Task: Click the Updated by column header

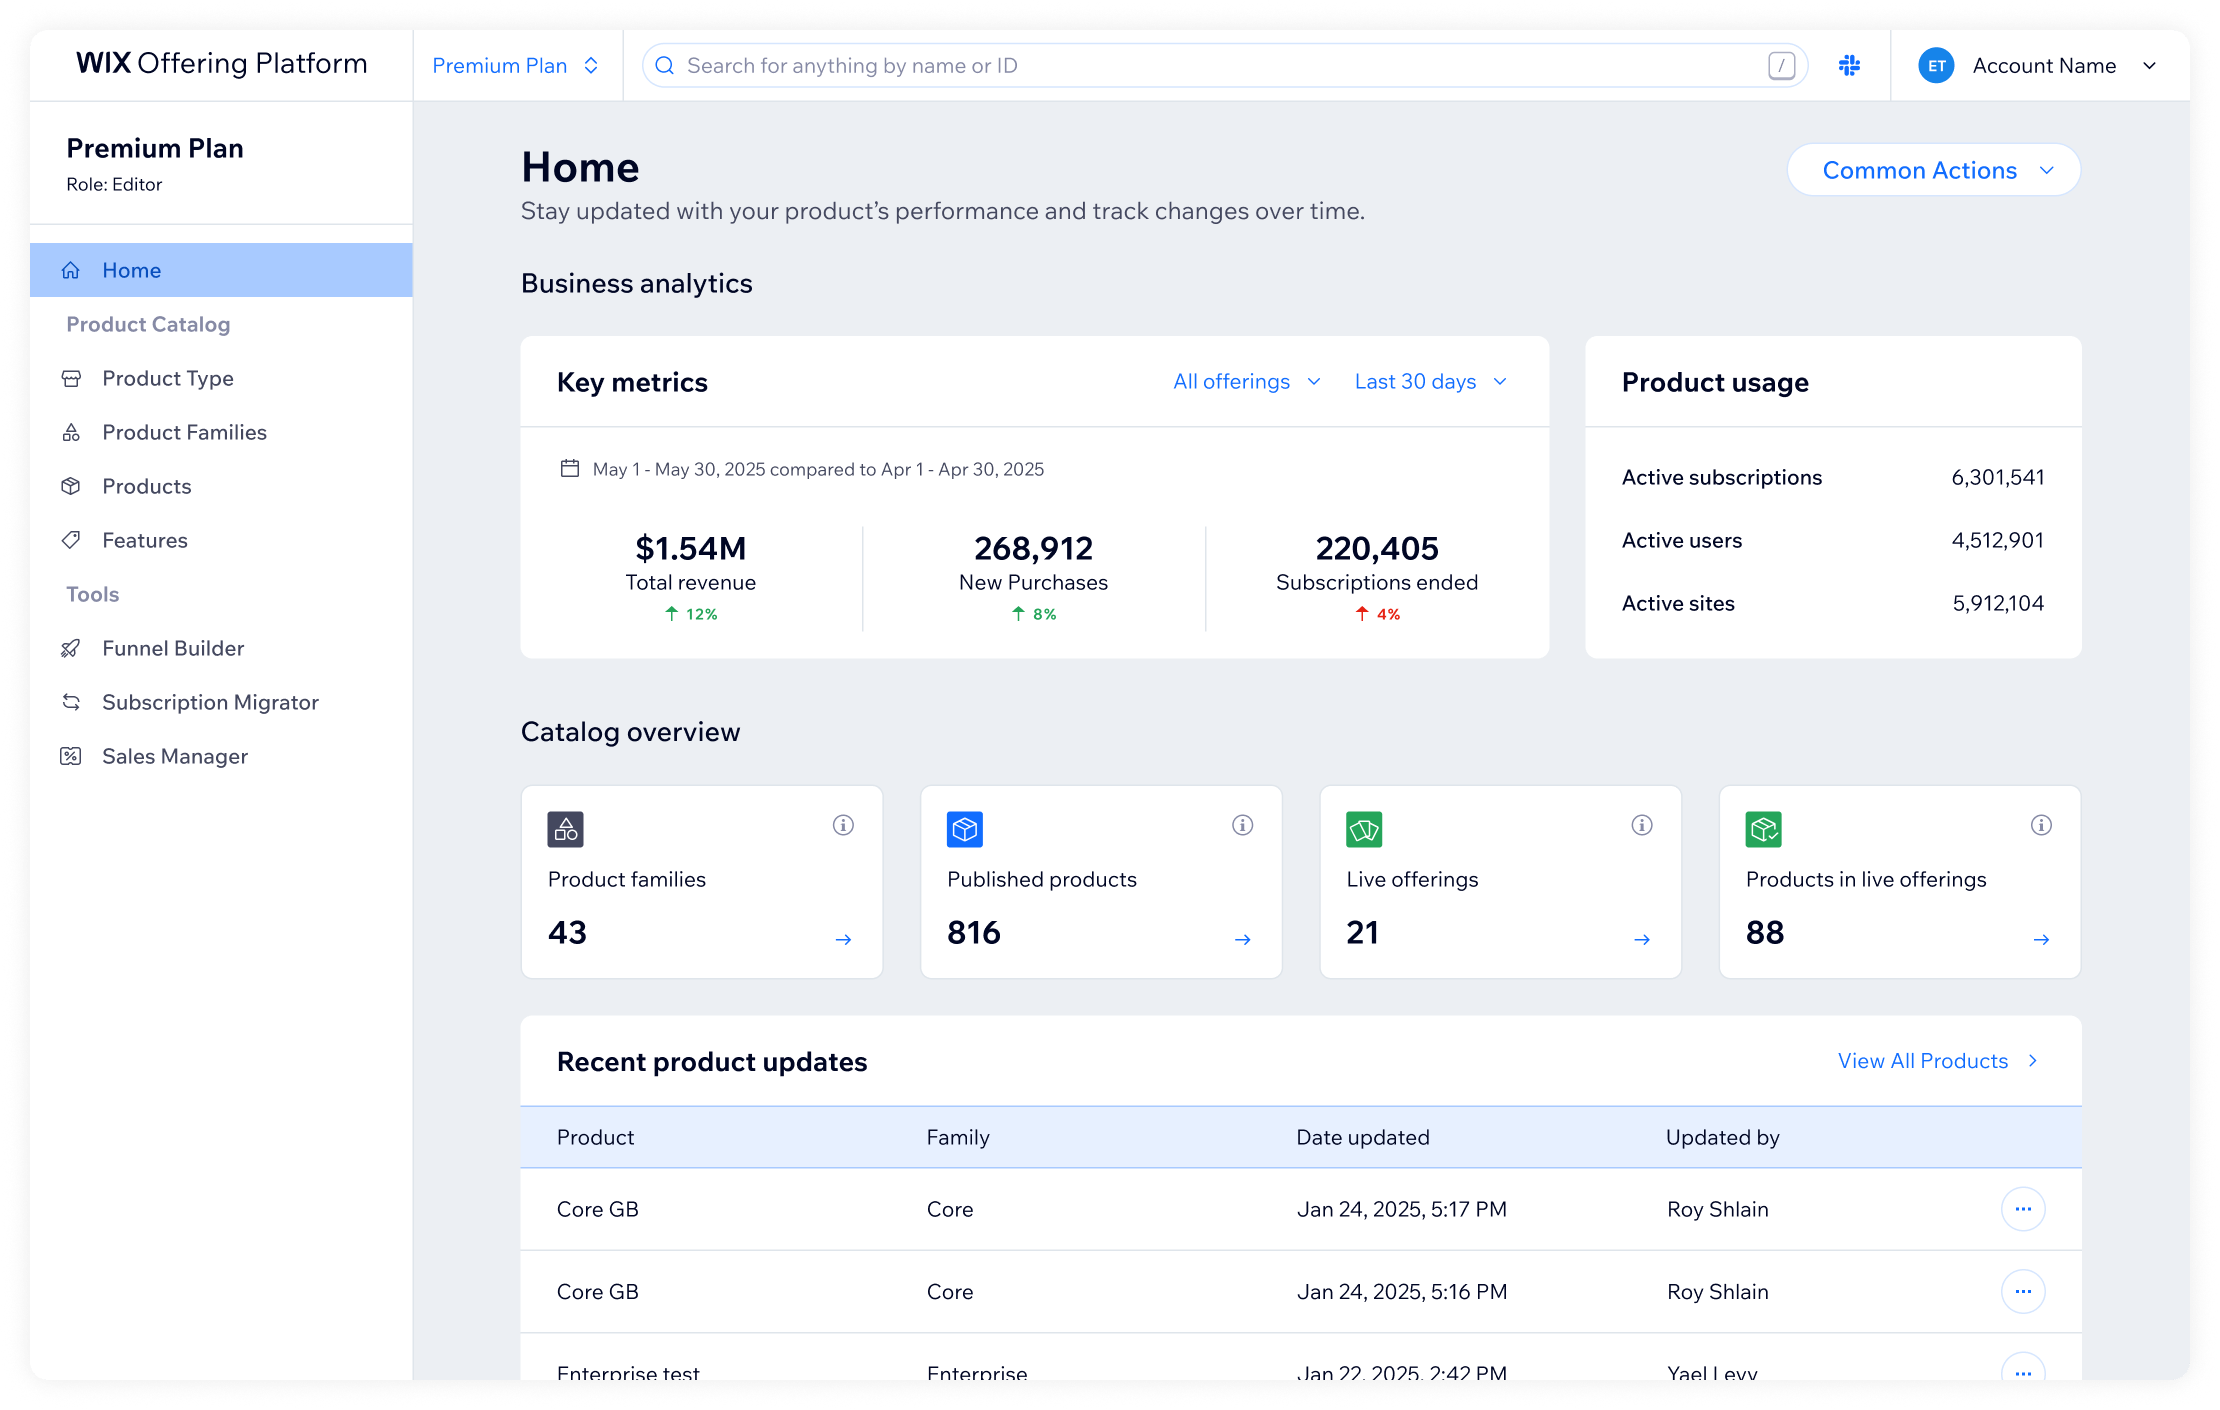Action: click(1723, 1137)
